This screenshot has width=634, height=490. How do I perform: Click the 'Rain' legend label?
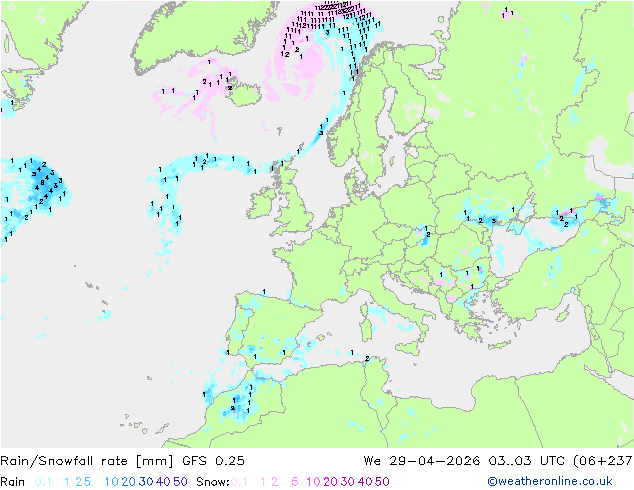point(13,482)
